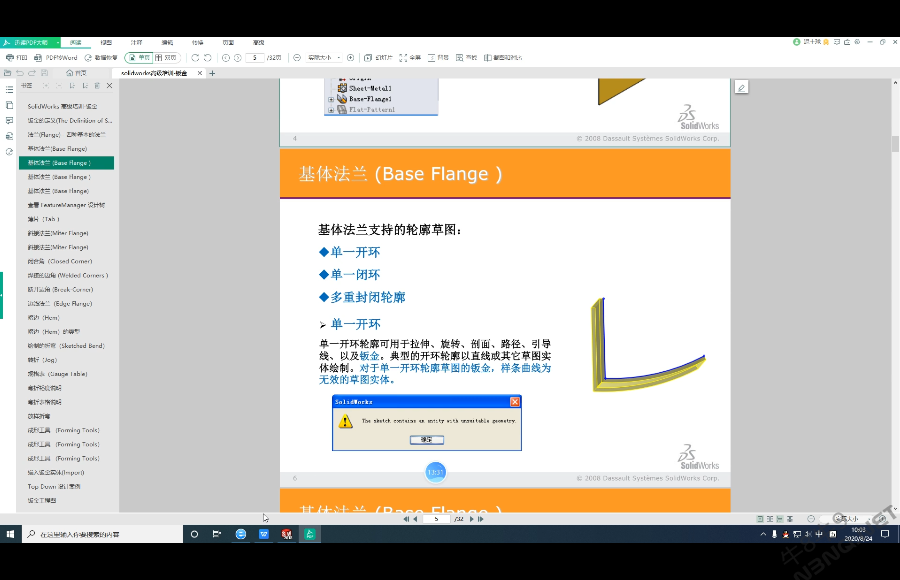900x580 pixels.
Task: Open the Sketched Bend bookmark
Action: tap(66, 346)
